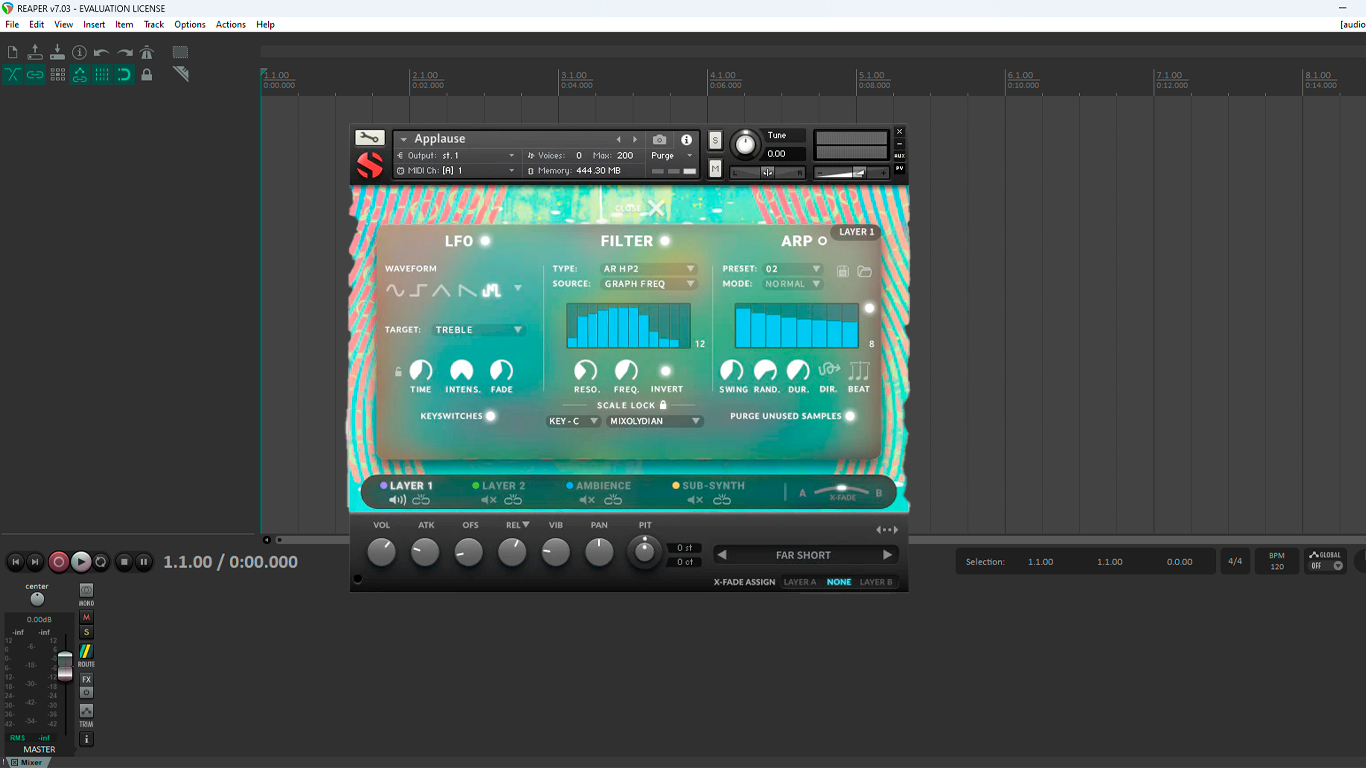Toggle the locking padlock icon in toolbar
The height and width of the screenshot is (768, 1366).
pos(147,74)
